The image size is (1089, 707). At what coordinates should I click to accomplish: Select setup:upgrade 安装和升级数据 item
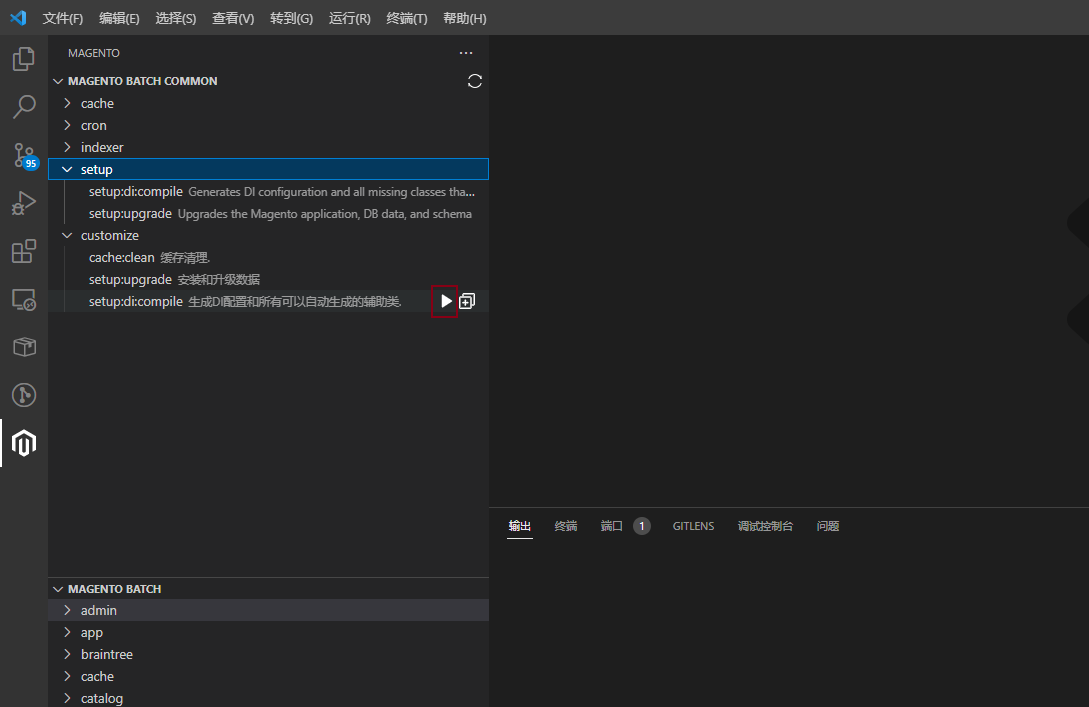point(268,279)
